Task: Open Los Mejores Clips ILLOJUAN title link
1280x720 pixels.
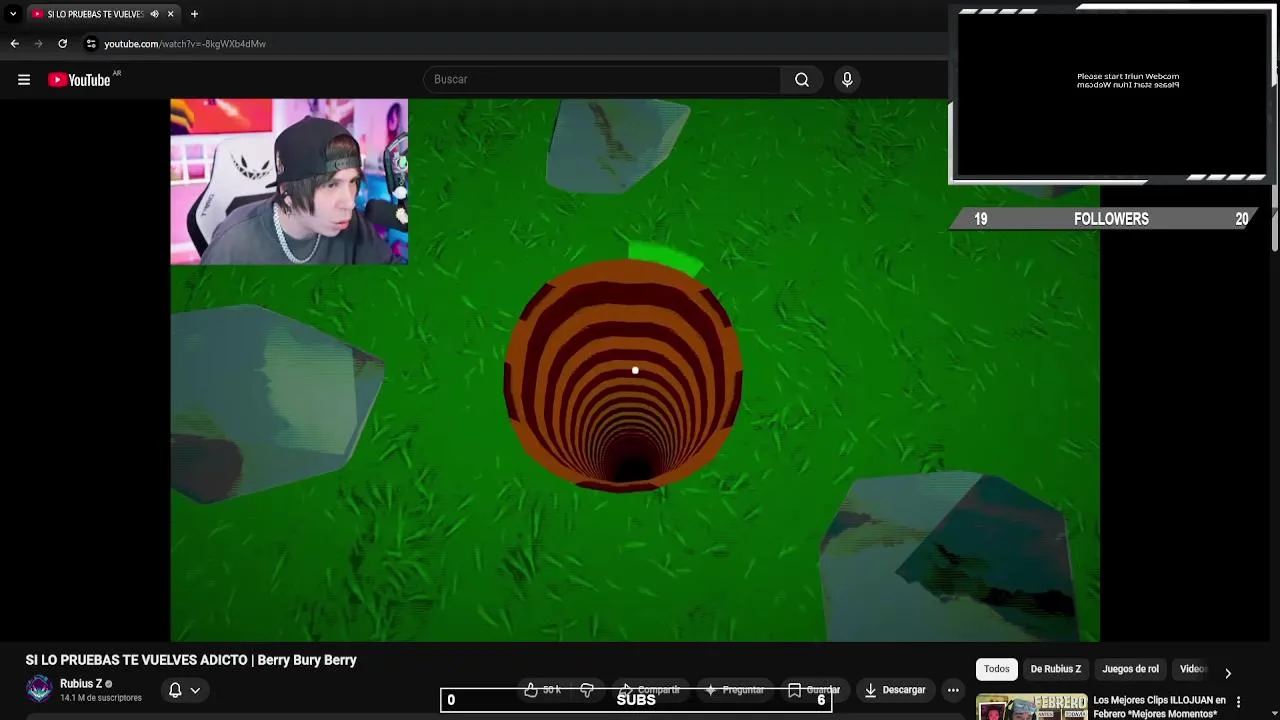Action: (1160, 707)
